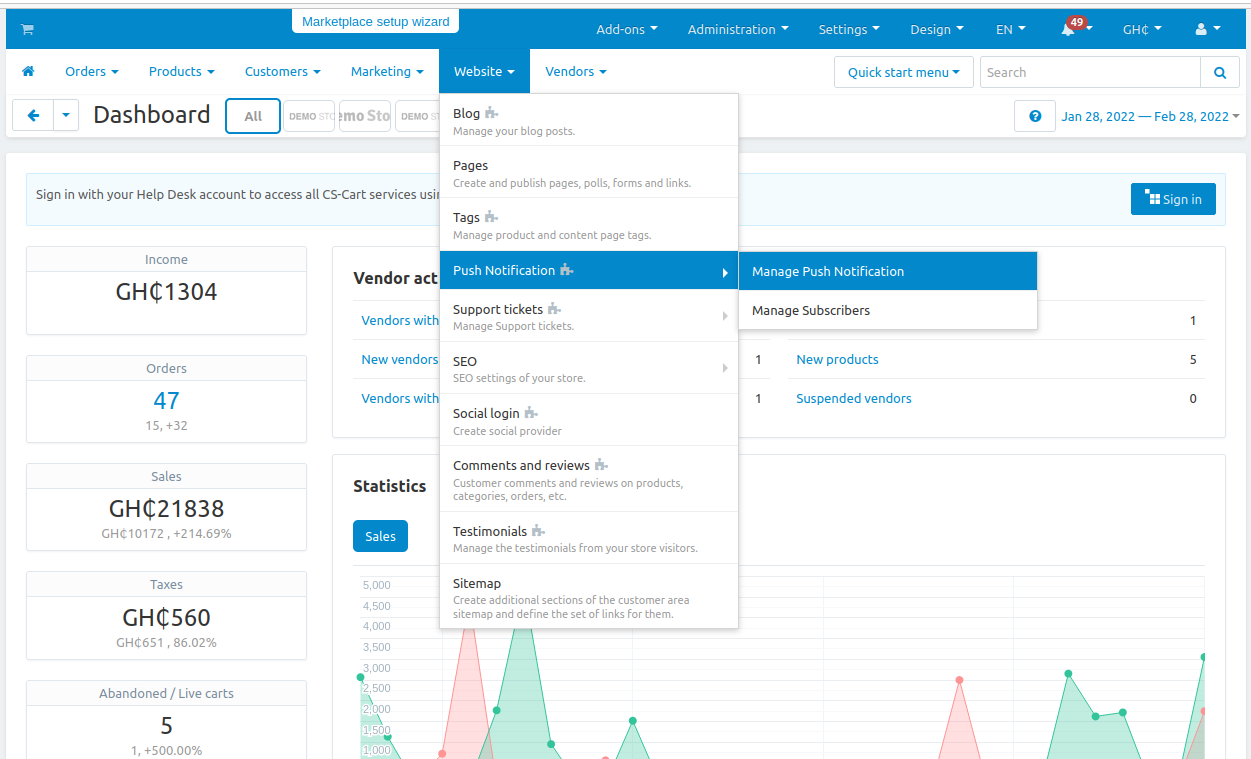
Task: Open the help question mark icon
Action: pos(1034,116)
